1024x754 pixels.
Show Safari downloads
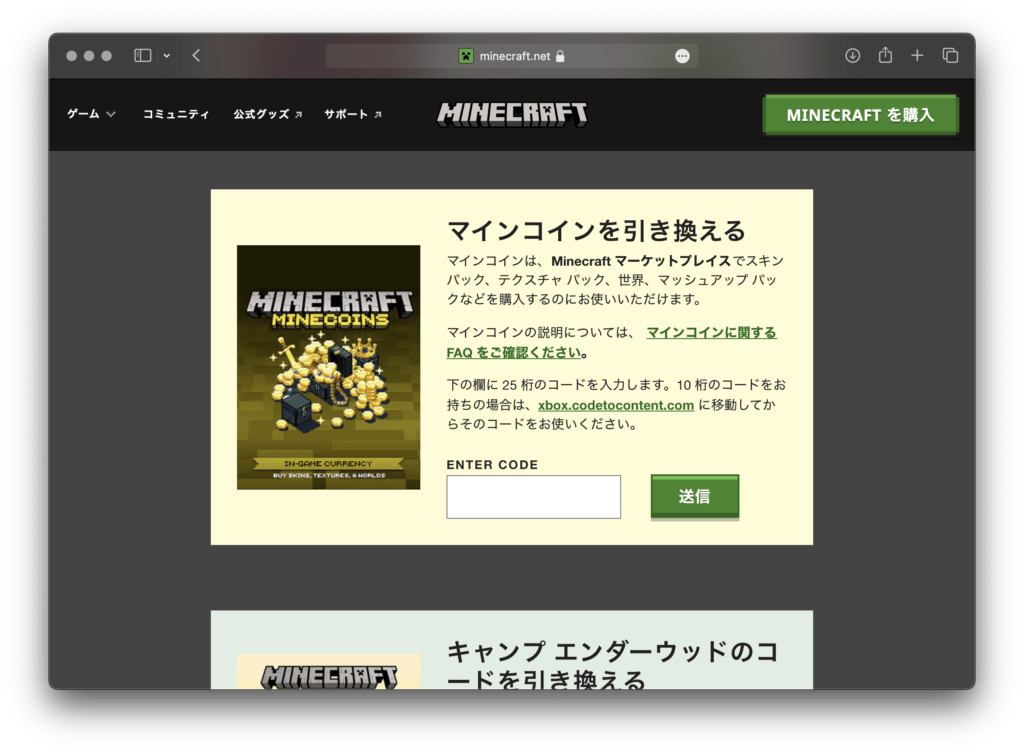[x=852, y=56]
